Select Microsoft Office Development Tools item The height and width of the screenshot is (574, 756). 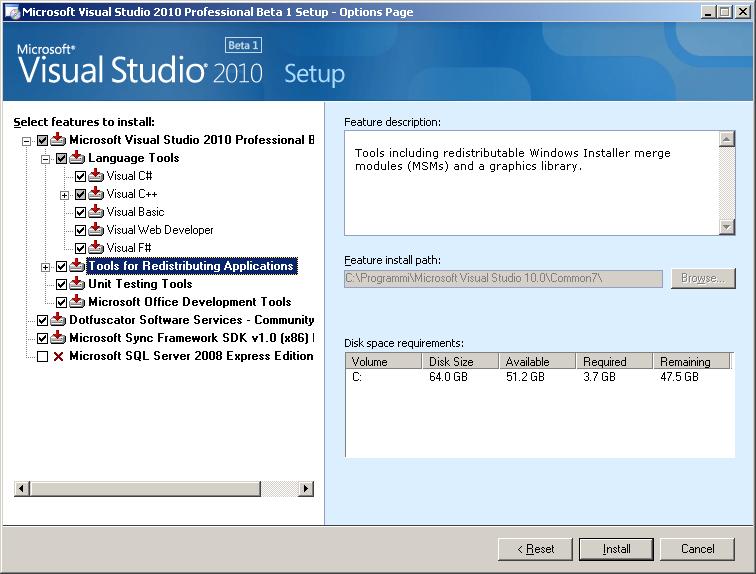click(189, 302)
